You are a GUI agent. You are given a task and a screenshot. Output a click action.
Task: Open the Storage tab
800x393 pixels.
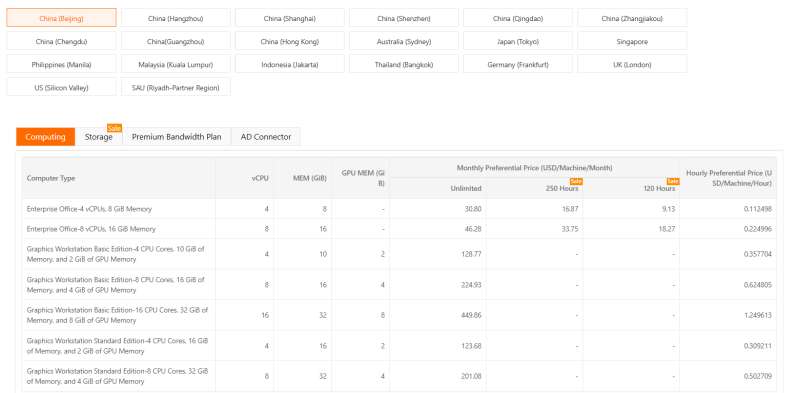point(99,137)
